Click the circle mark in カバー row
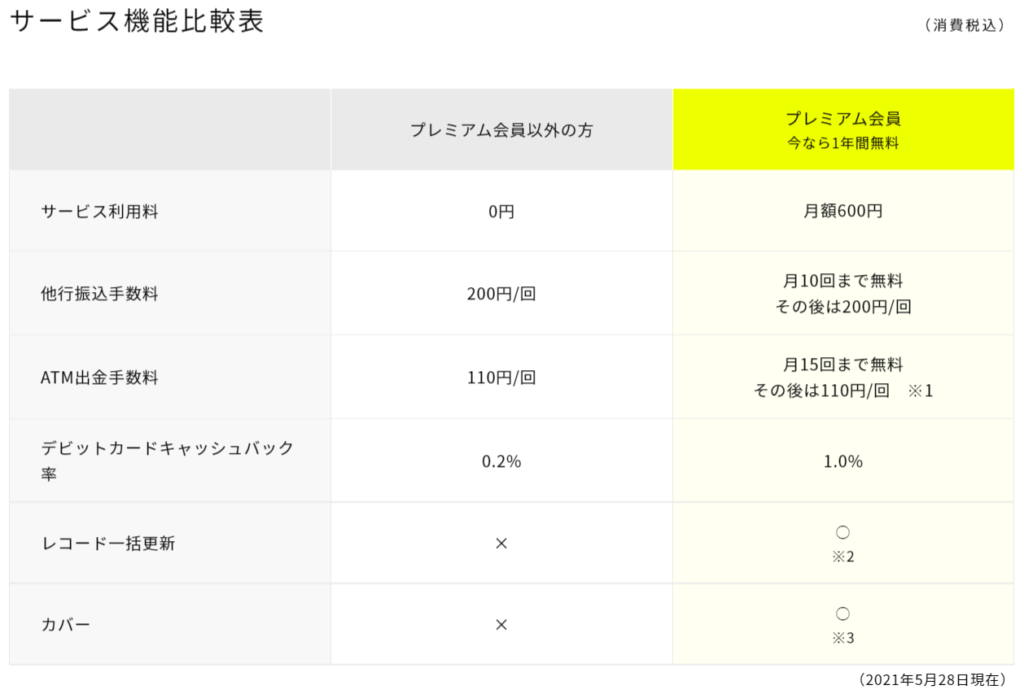Screen dimensions: 1024x694 (x=842, y=614)
